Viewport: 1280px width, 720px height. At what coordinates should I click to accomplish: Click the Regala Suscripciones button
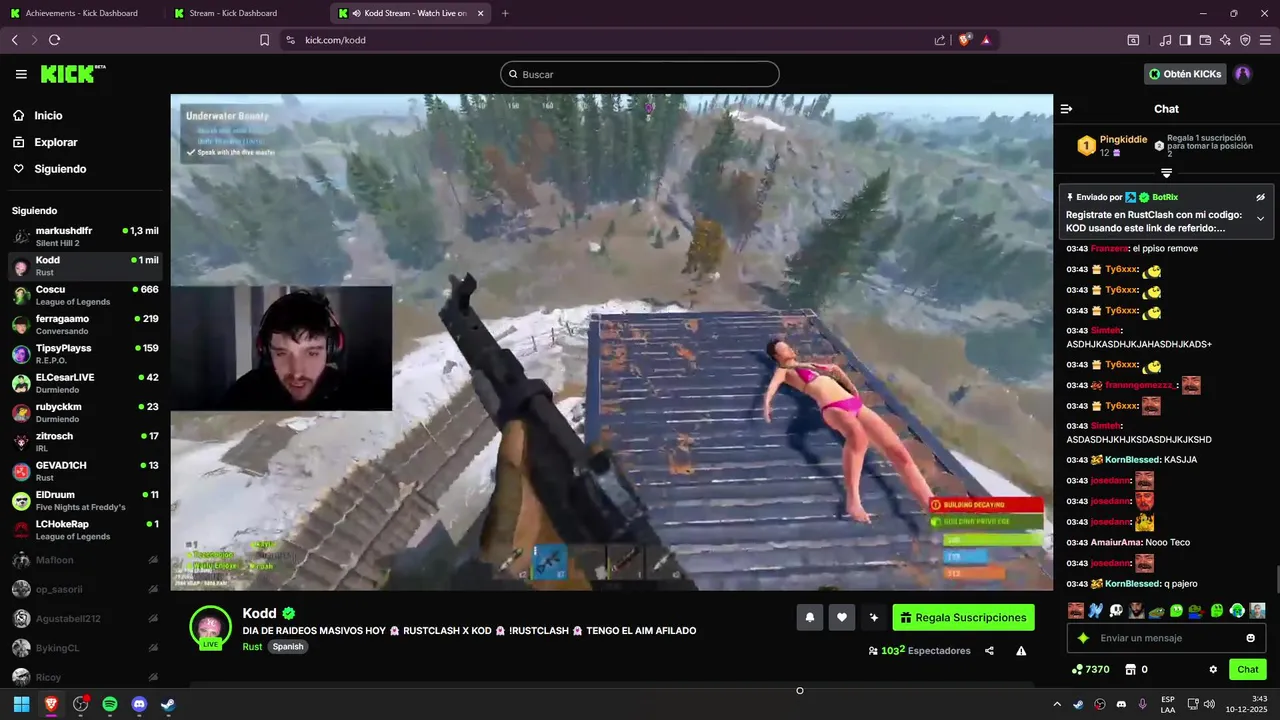[963, 618]
